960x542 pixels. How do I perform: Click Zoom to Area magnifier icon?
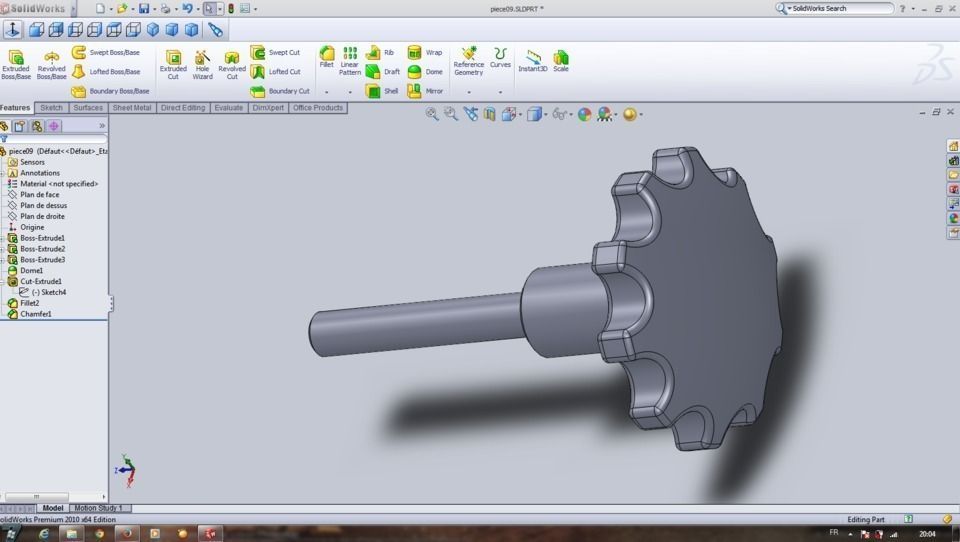pos(451,114)
